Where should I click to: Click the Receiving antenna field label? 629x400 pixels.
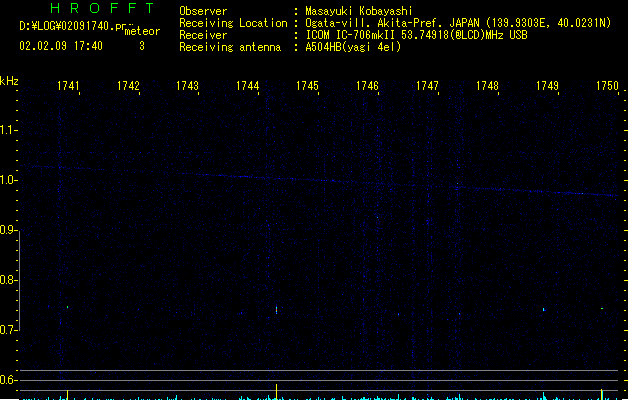point(230,47)
